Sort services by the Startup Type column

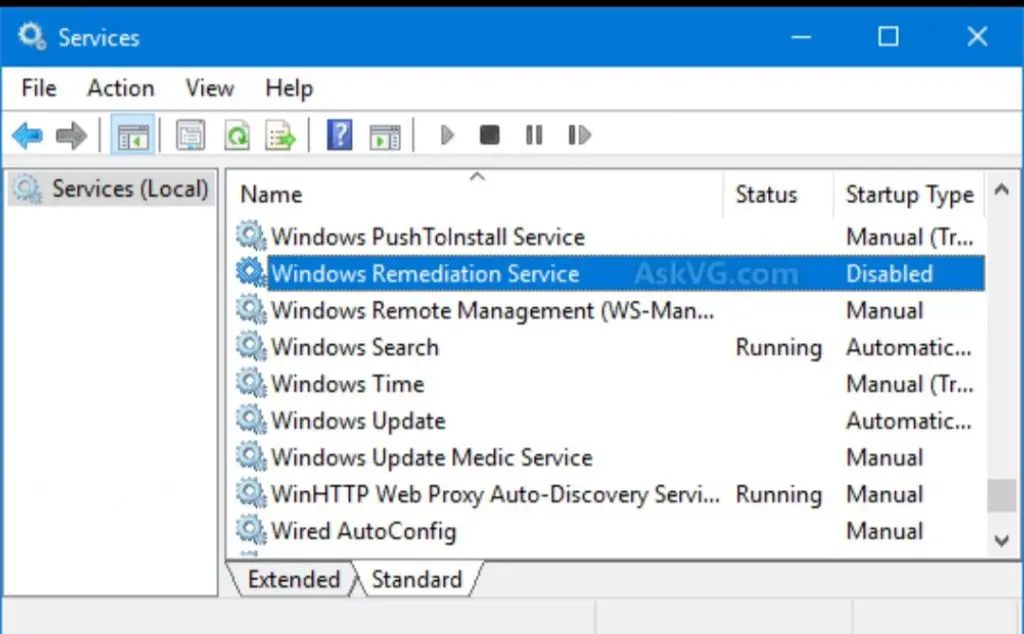908,194
